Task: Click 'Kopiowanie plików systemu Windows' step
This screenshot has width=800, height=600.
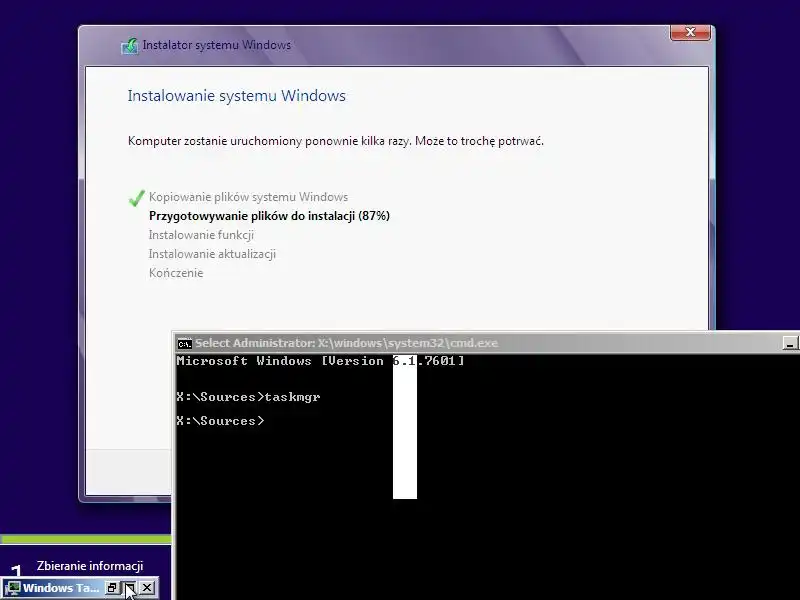Action: point(248,197)
